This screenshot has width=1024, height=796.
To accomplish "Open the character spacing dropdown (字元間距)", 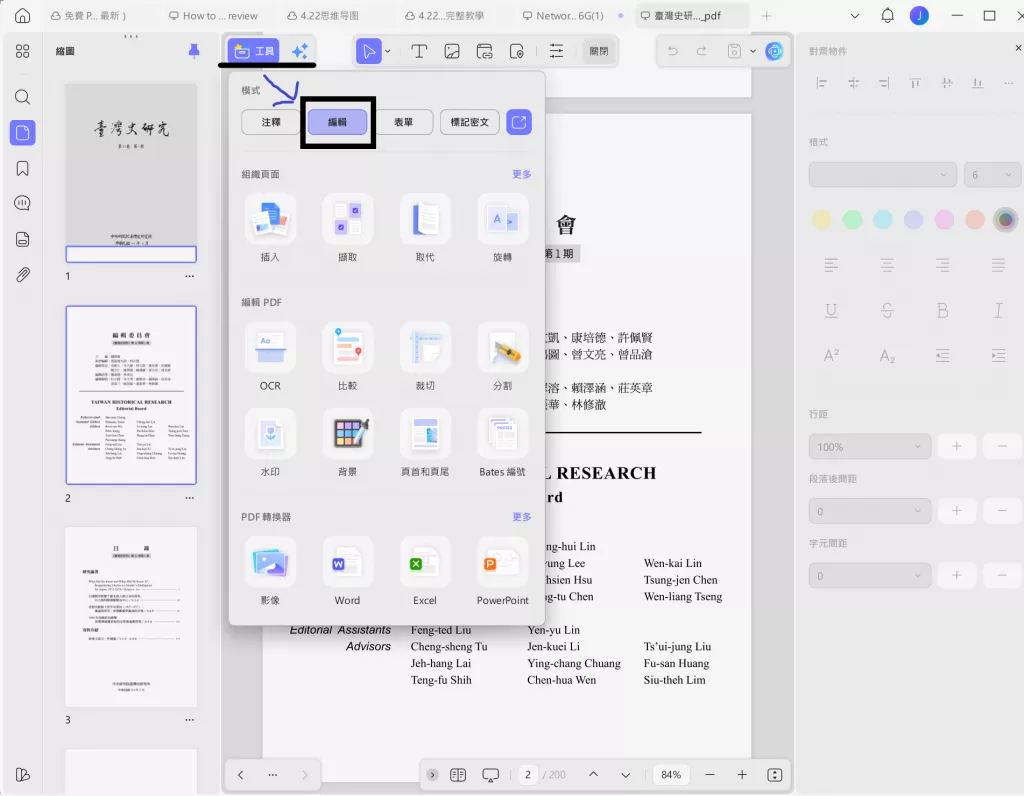I will click(x=869, y=575).
